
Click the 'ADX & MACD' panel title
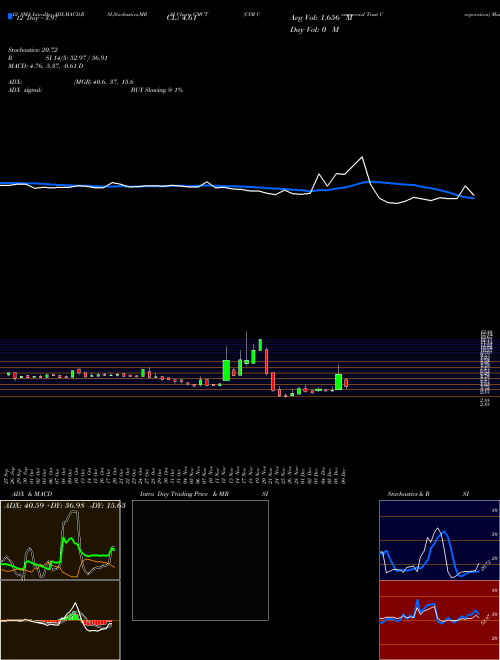tap(32, 494)
